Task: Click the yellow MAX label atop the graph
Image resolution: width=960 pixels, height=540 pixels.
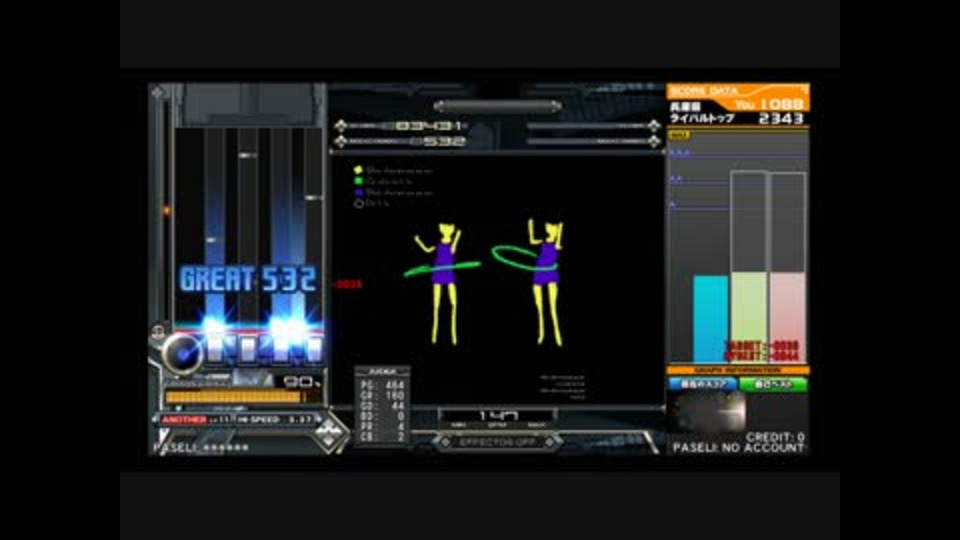Action: pos(679,135)
